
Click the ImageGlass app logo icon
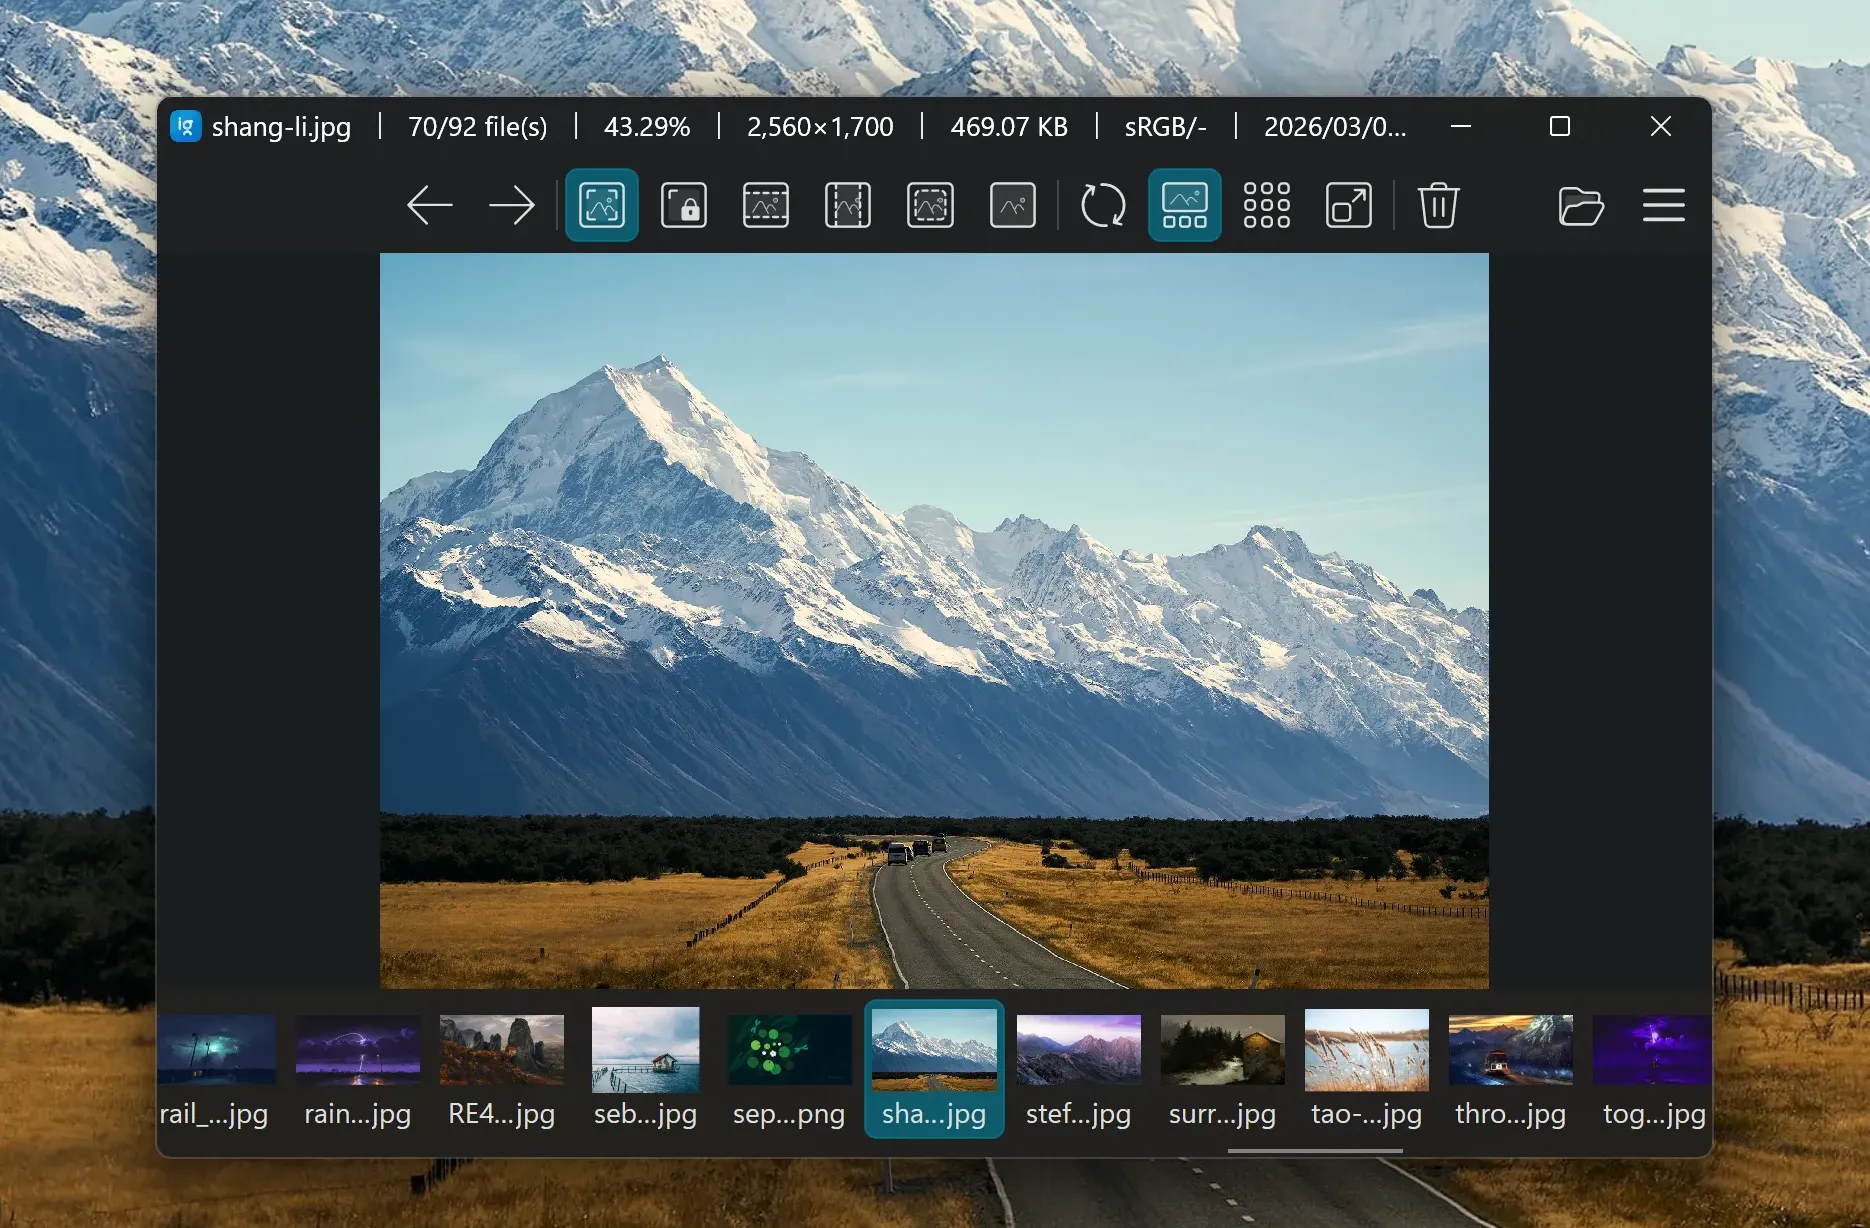click(x=186, y=127)
